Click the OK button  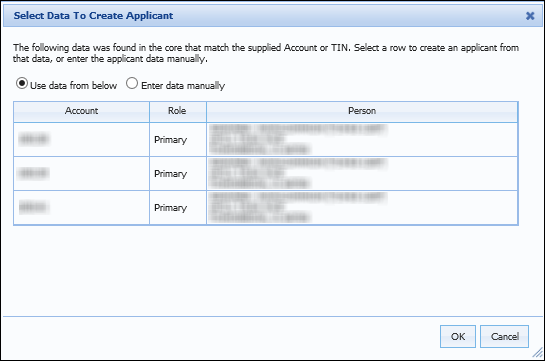coord(458,336)
